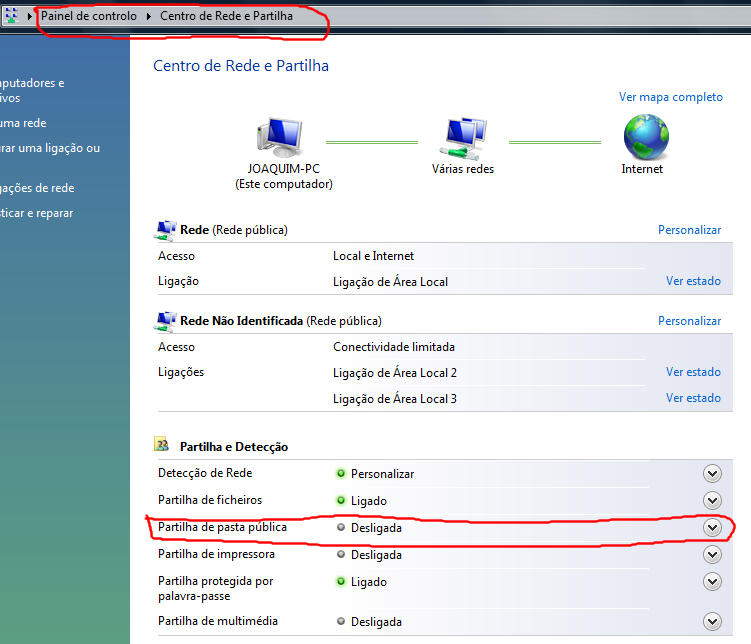This screenshot has width=751, height=644.
Task: Click Ligado status of Partilha de ficheiros
Action: pos(368,501)
